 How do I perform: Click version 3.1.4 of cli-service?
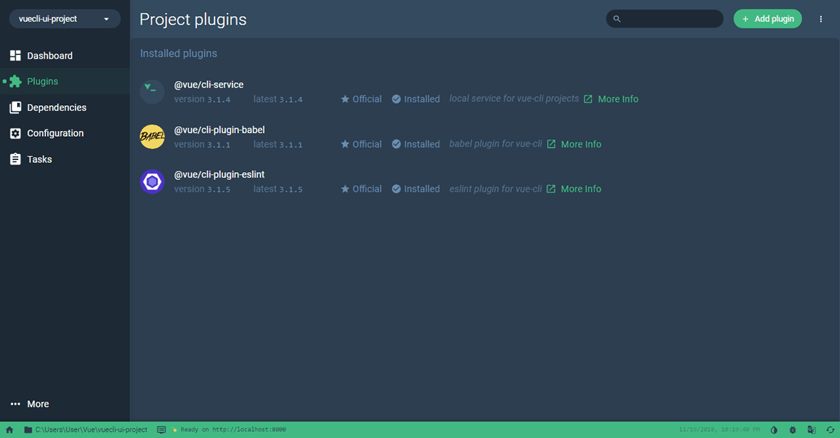pyautogui.click(x=202, y=99)
